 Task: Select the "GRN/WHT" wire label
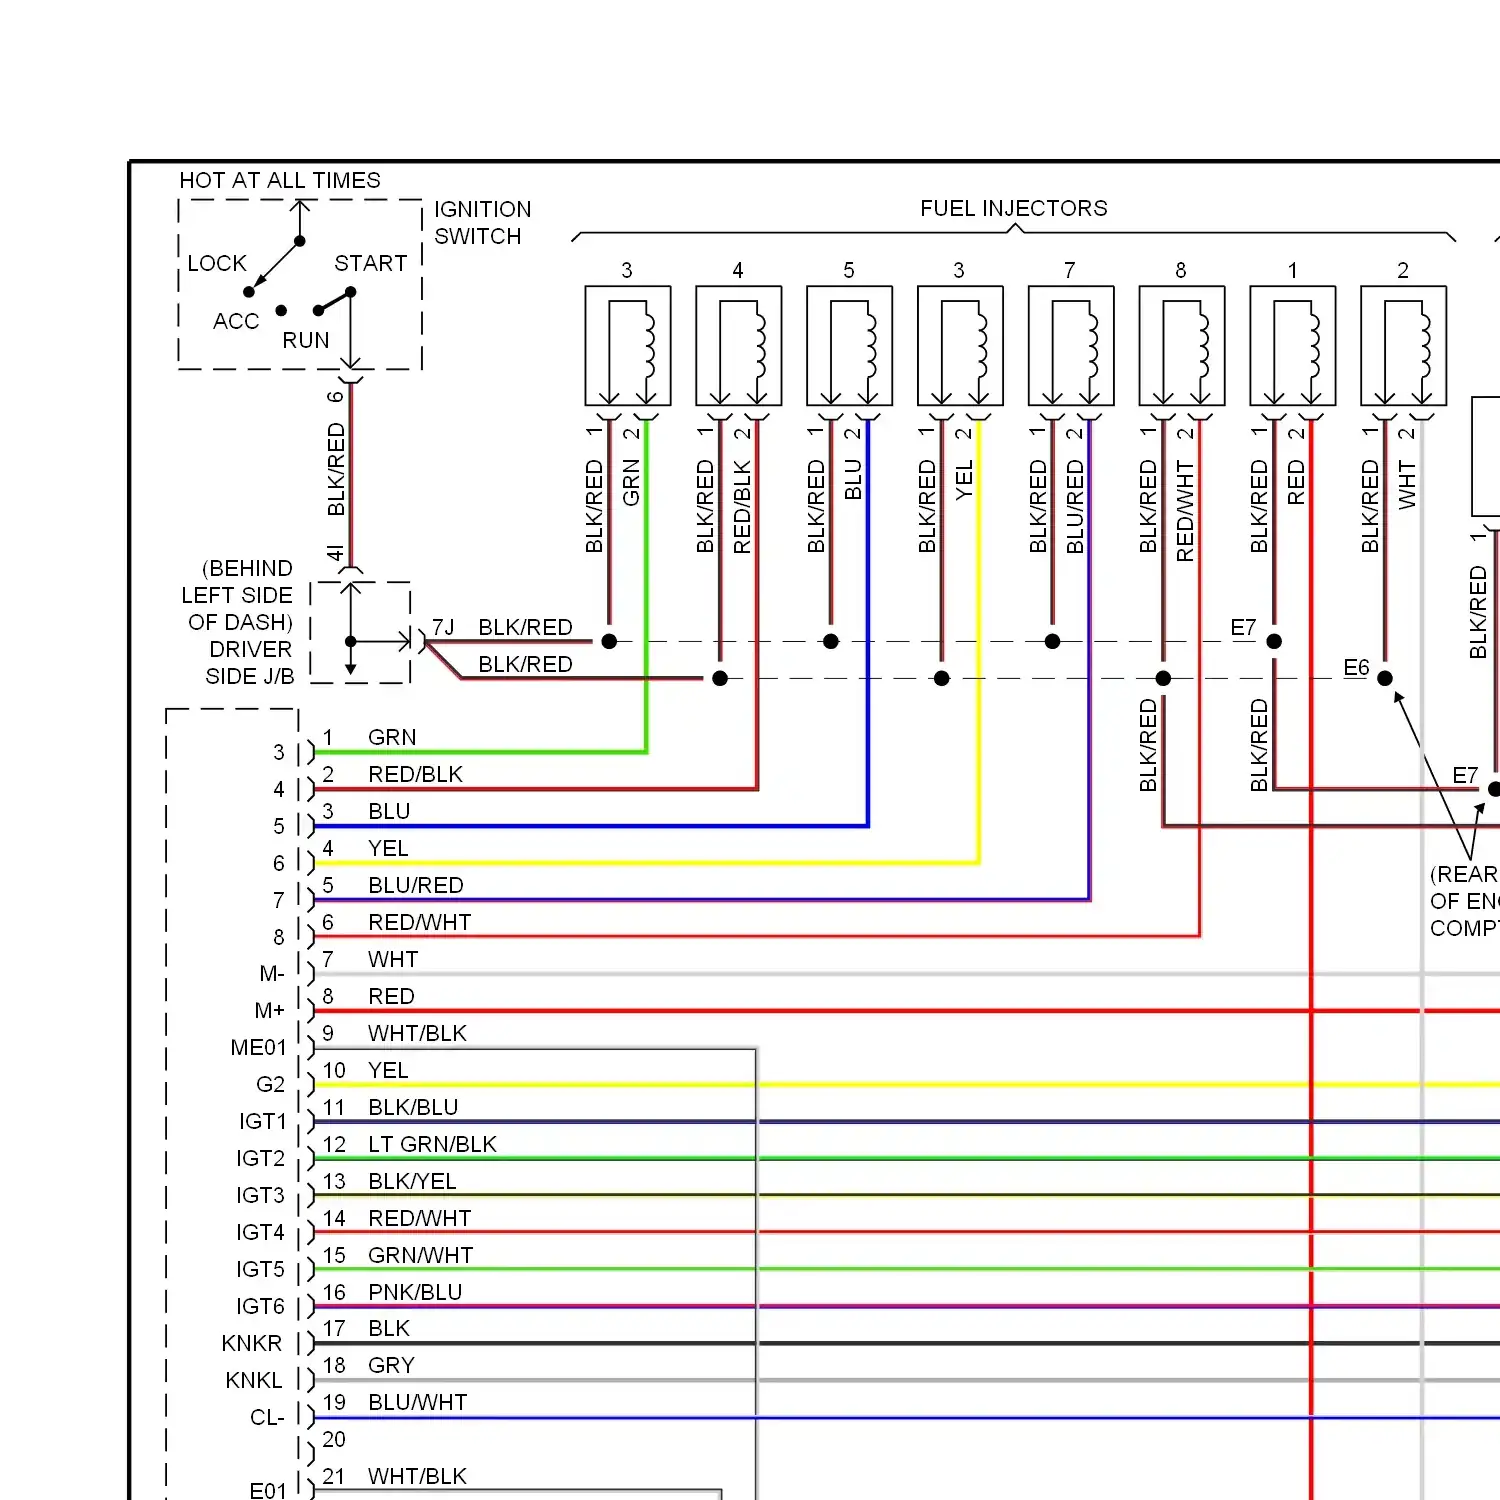click(421, 1255)
